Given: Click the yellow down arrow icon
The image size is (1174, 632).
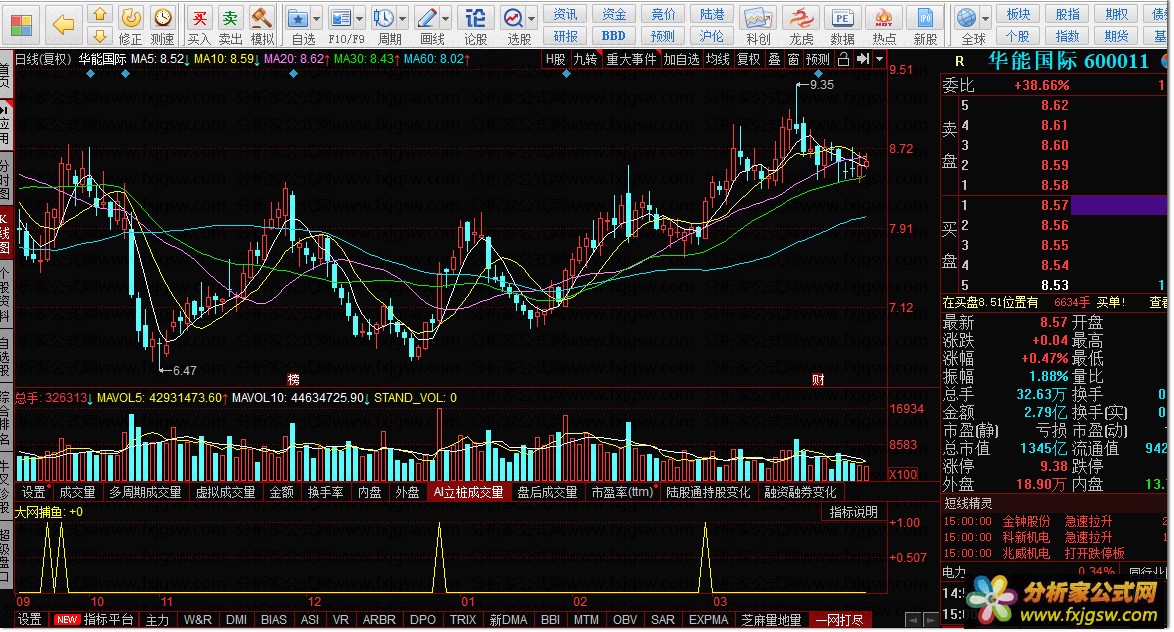Looking at the screenshot, I should [x=100, y=35].
